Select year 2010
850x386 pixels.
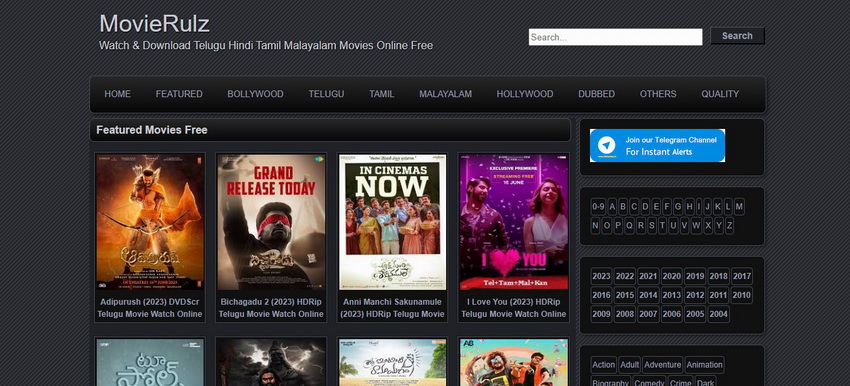[742, 295]
